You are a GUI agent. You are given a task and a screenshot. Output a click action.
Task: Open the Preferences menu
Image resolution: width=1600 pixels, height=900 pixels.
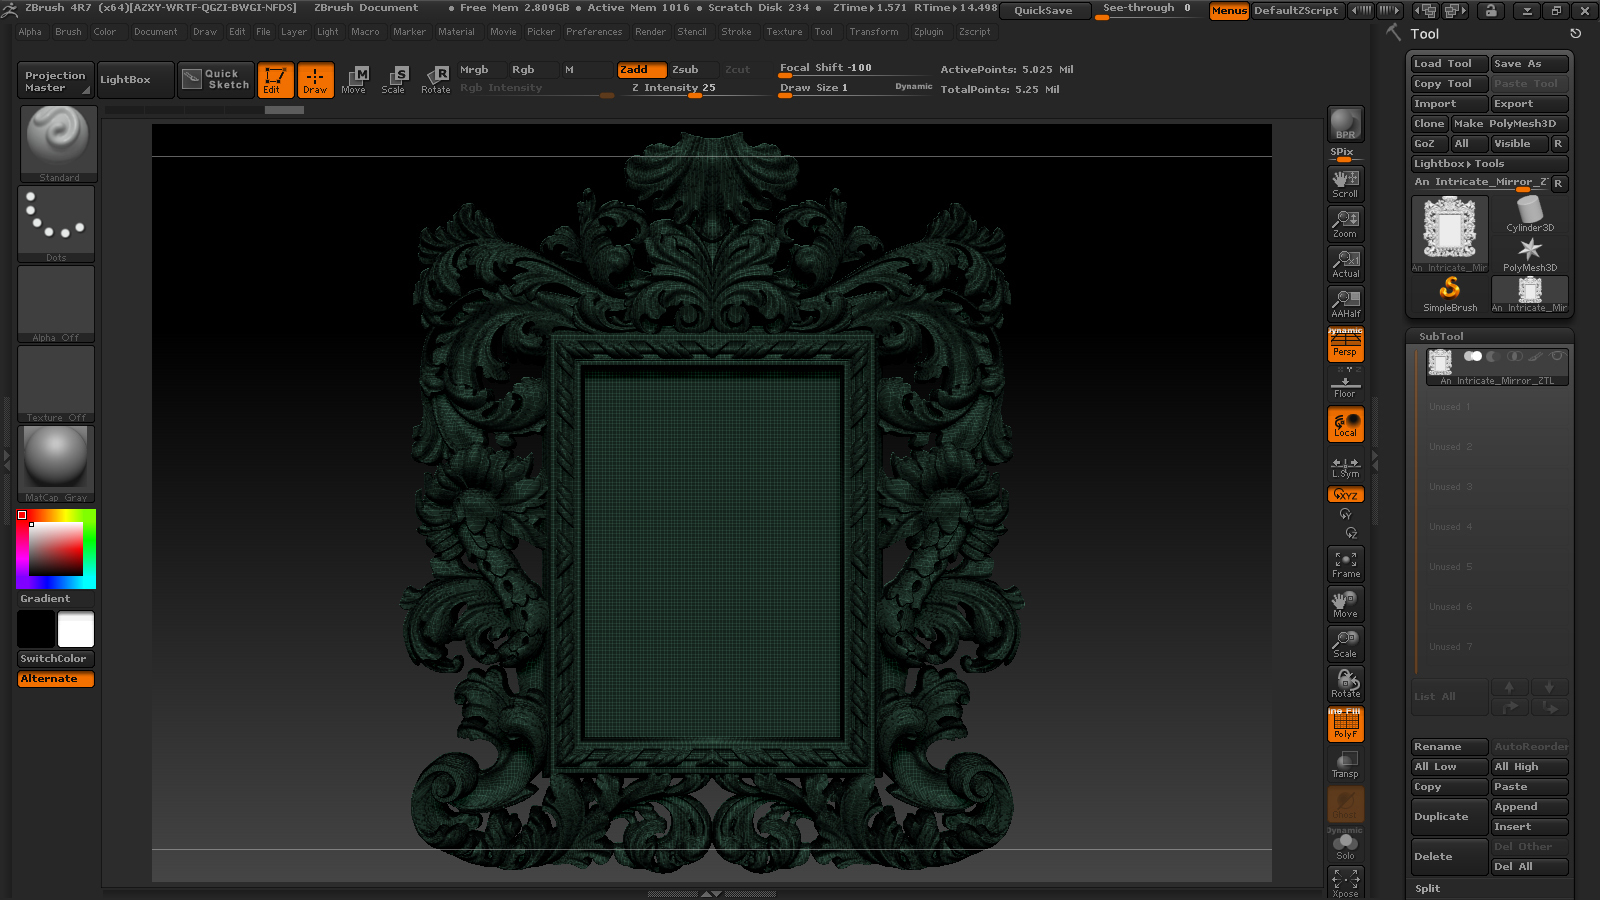[x=593, y=32]
